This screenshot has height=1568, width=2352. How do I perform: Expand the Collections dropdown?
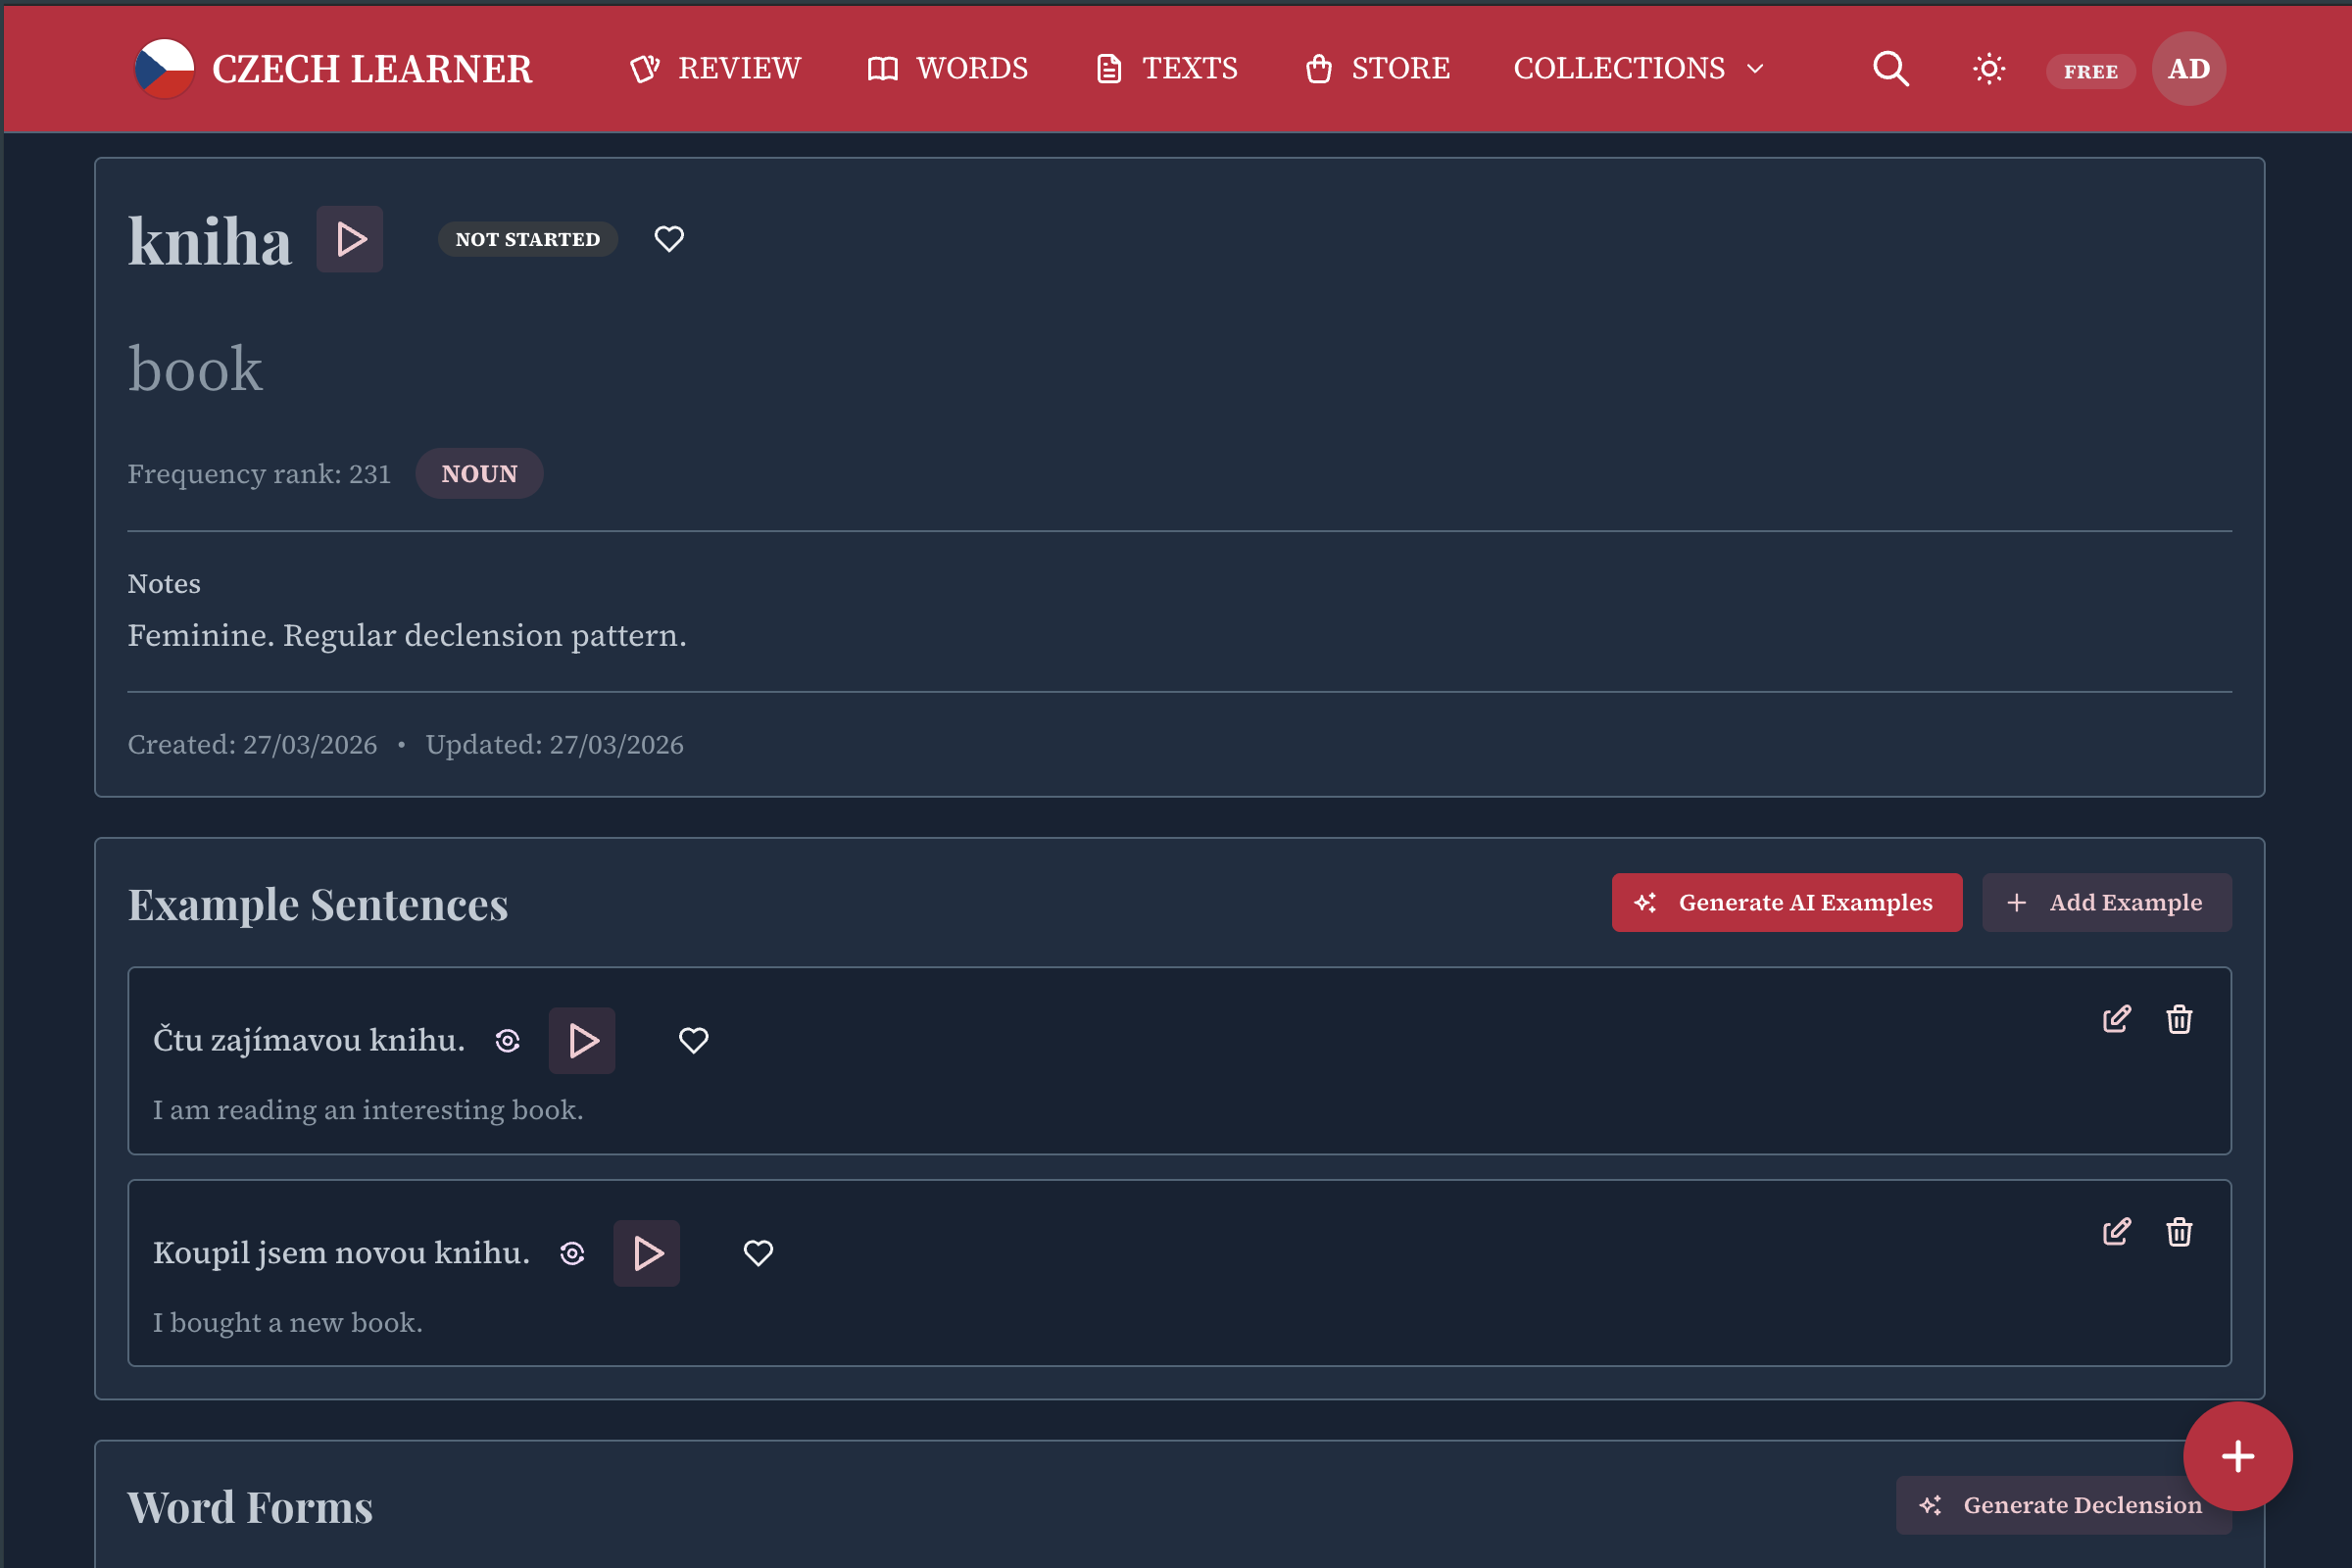click(x=1638, y=69)
